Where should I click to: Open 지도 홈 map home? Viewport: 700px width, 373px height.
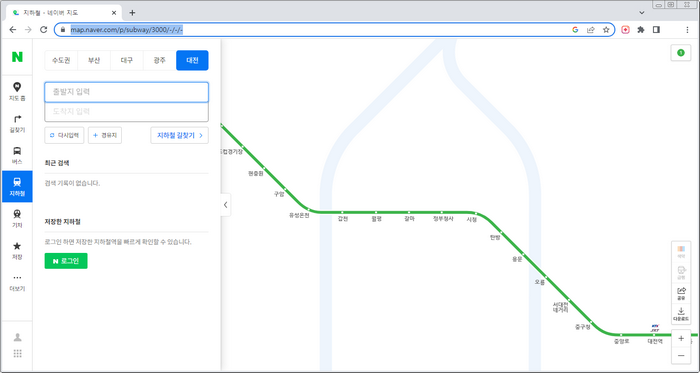click(17, 91)
